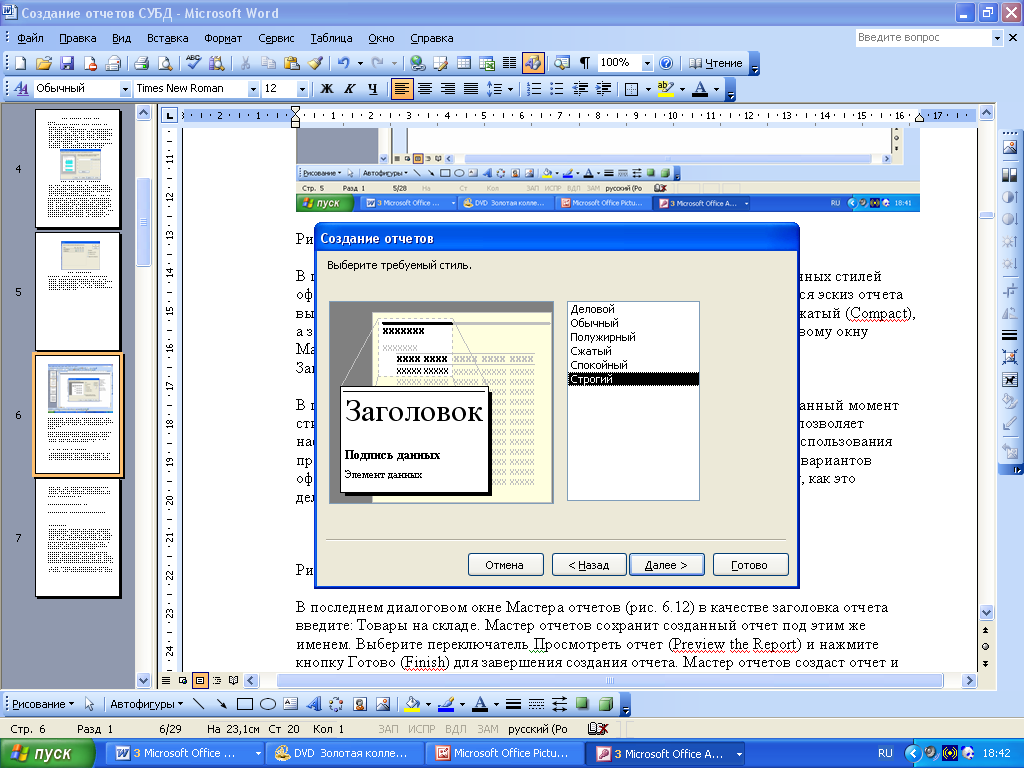The height and width of the screenshot is (768, 1024).
Task: Open the Times New Roman font dropdown
Action: pos(253,89)
